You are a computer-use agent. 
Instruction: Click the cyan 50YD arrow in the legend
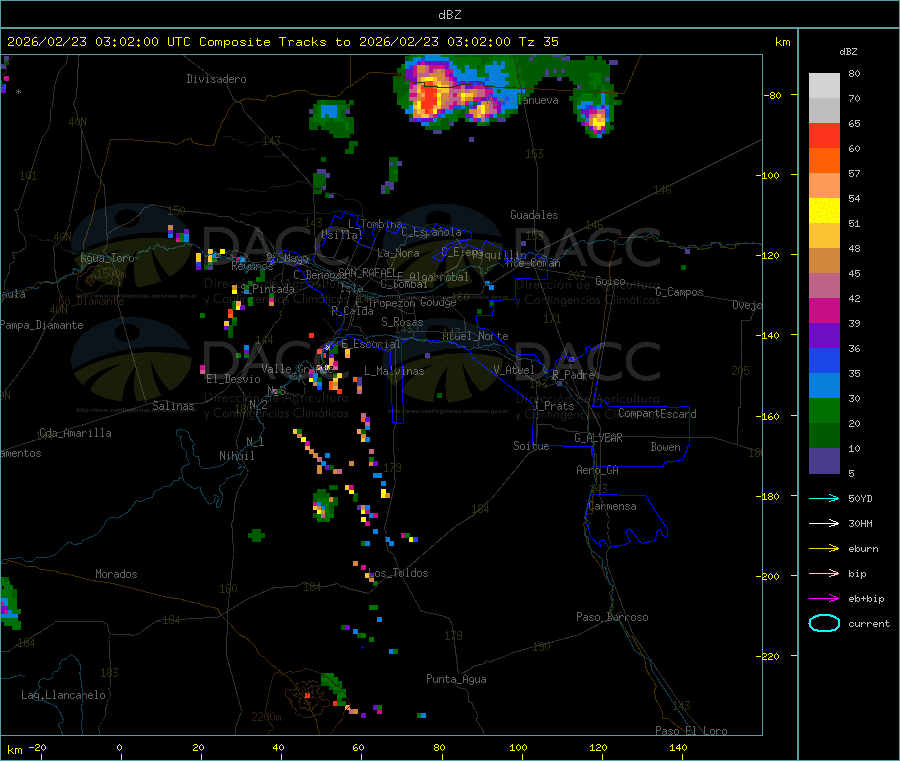click(x=824, y=498)
